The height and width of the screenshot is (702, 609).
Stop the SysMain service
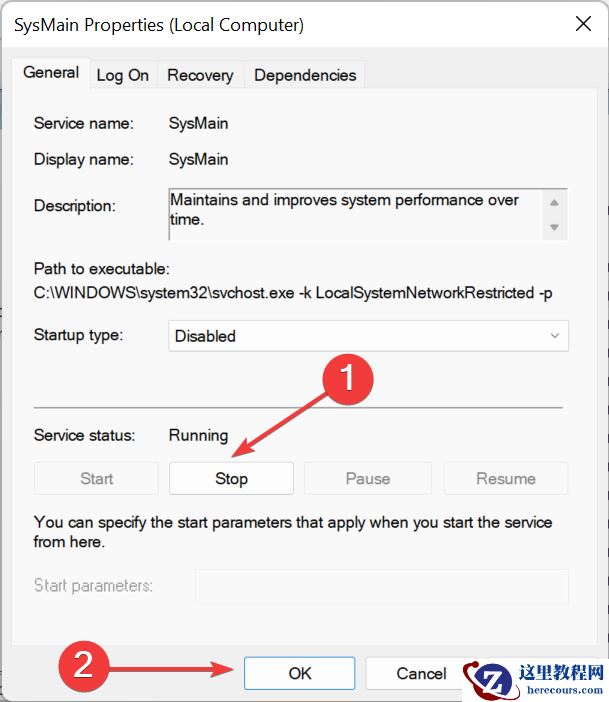[x=231, y=479]
